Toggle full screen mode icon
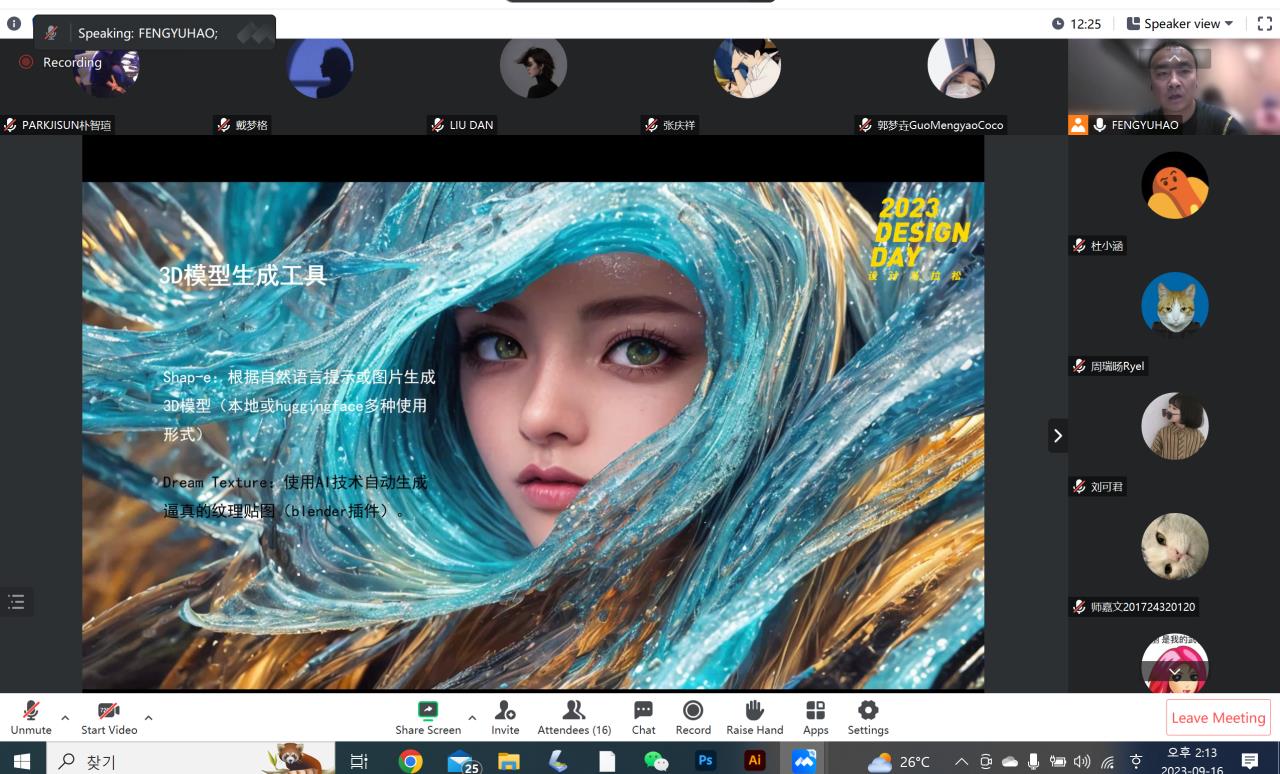1280x774 pixels. click(1264, 23)
